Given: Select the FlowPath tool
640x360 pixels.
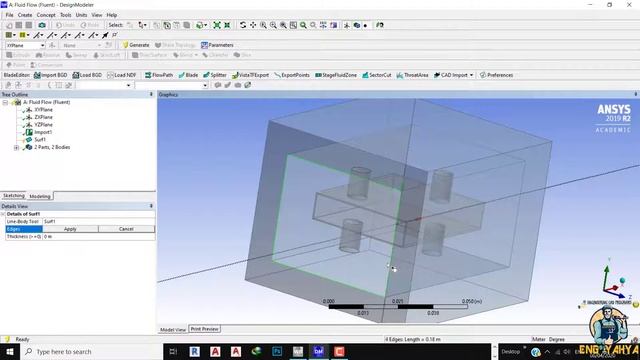Looking at the screenshot, I should click(x=159, y=75).
